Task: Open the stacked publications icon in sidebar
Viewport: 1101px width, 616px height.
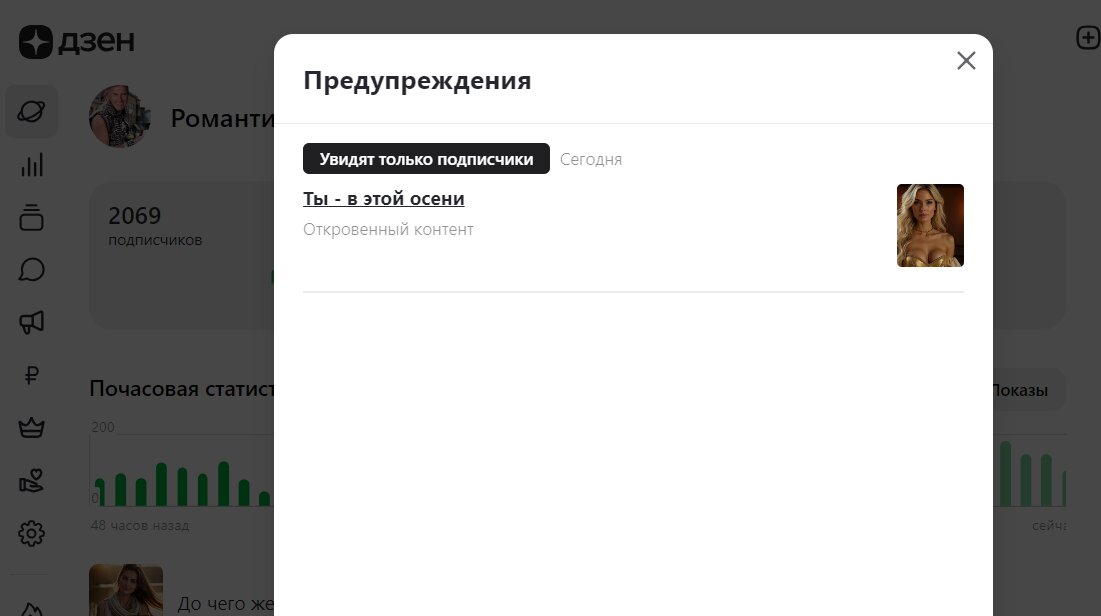Action: (32, 217)
